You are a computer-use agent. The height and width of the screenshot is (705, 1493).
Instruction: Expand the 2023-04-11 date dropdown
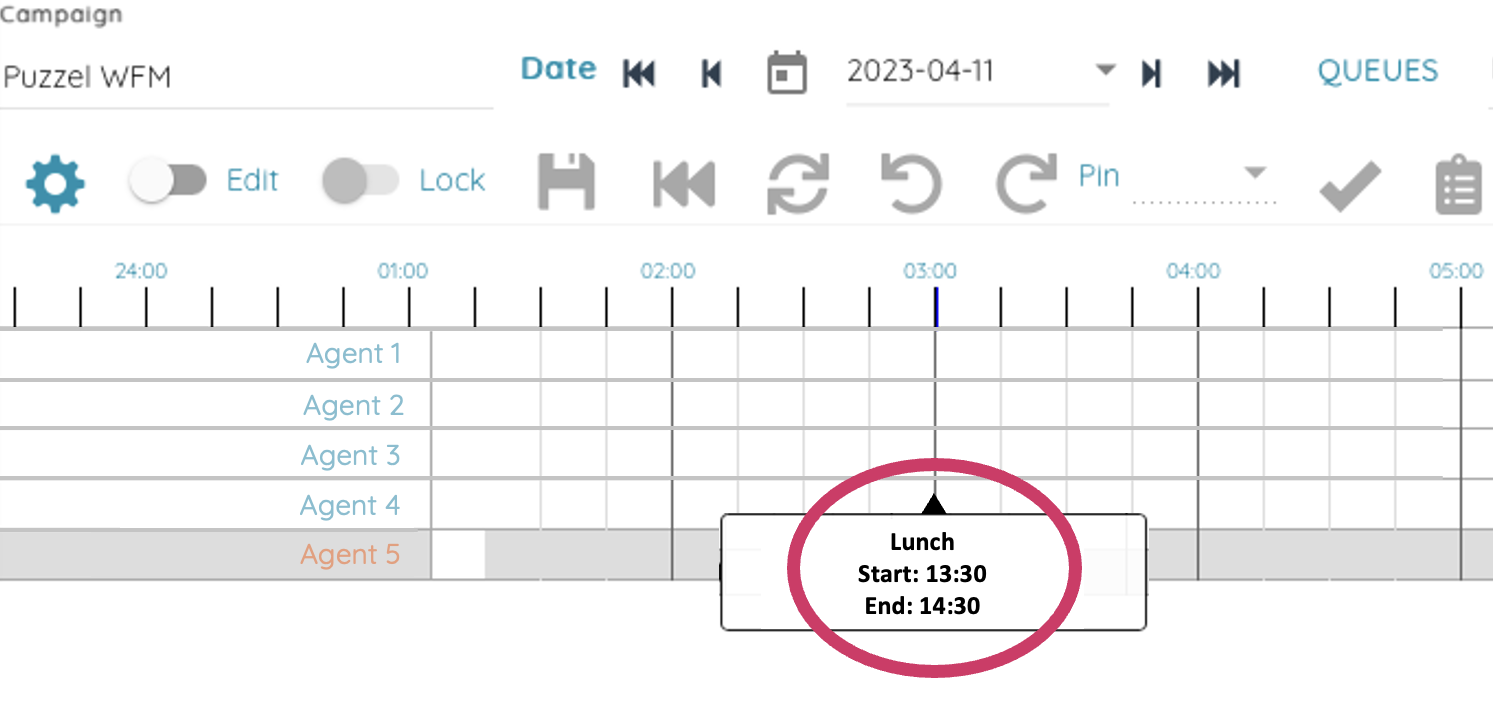click(x=1104, y=70)
